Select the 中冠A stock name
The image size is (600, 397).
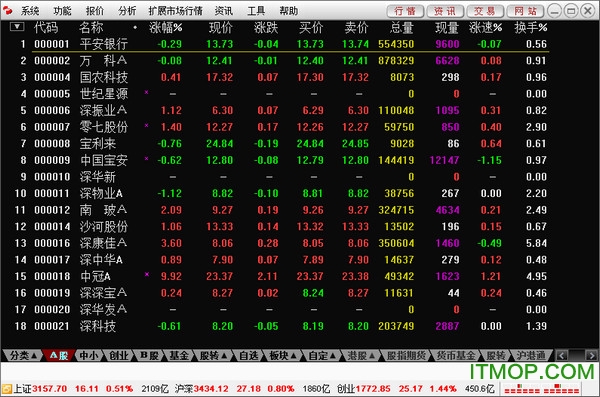95,276
